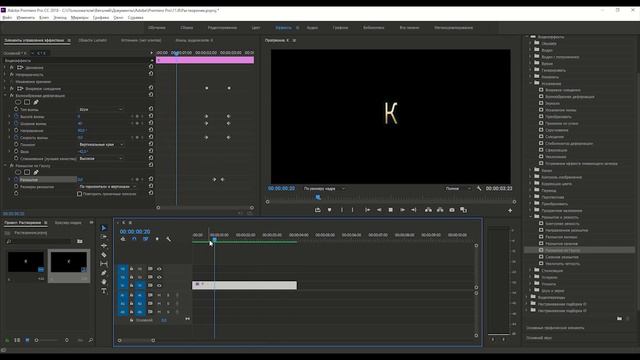Click Extract button in Program monitor

(x=440, y=210)
